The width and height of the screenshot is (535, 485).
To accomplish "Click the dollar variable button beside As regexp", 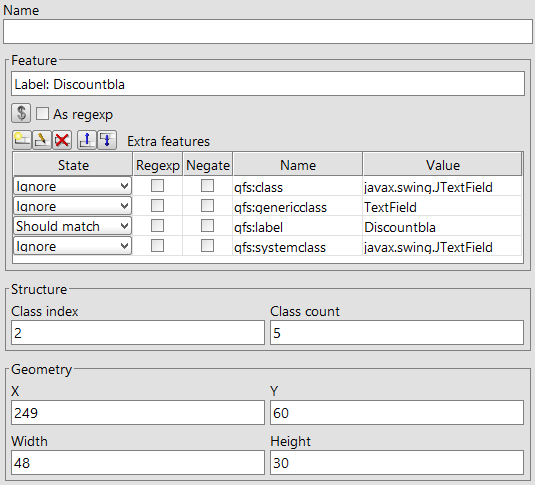I will 21,113.
